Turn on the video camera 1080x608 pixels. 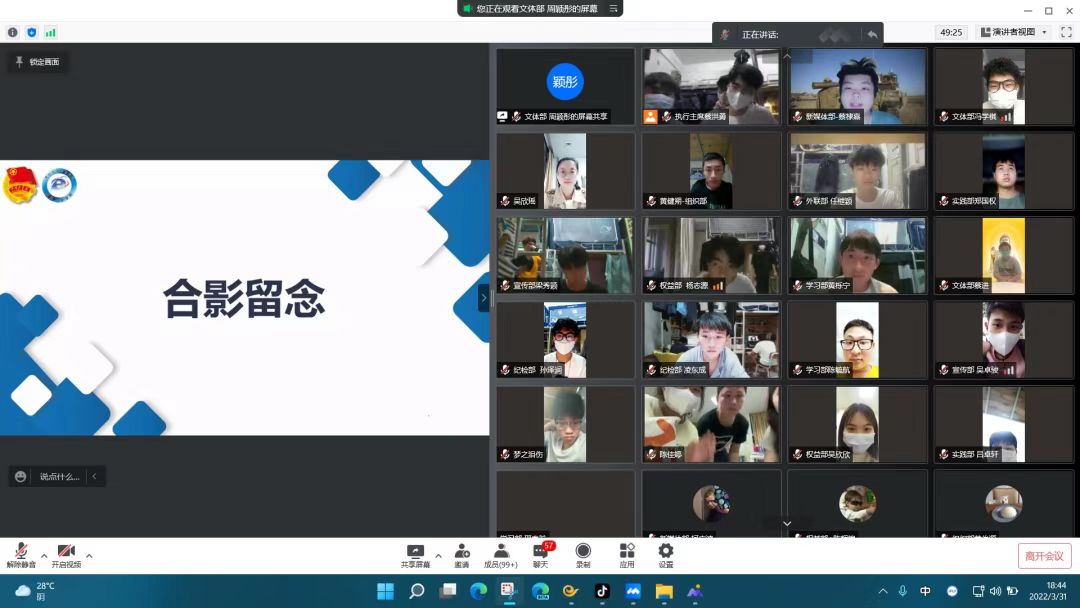[66, 553]
